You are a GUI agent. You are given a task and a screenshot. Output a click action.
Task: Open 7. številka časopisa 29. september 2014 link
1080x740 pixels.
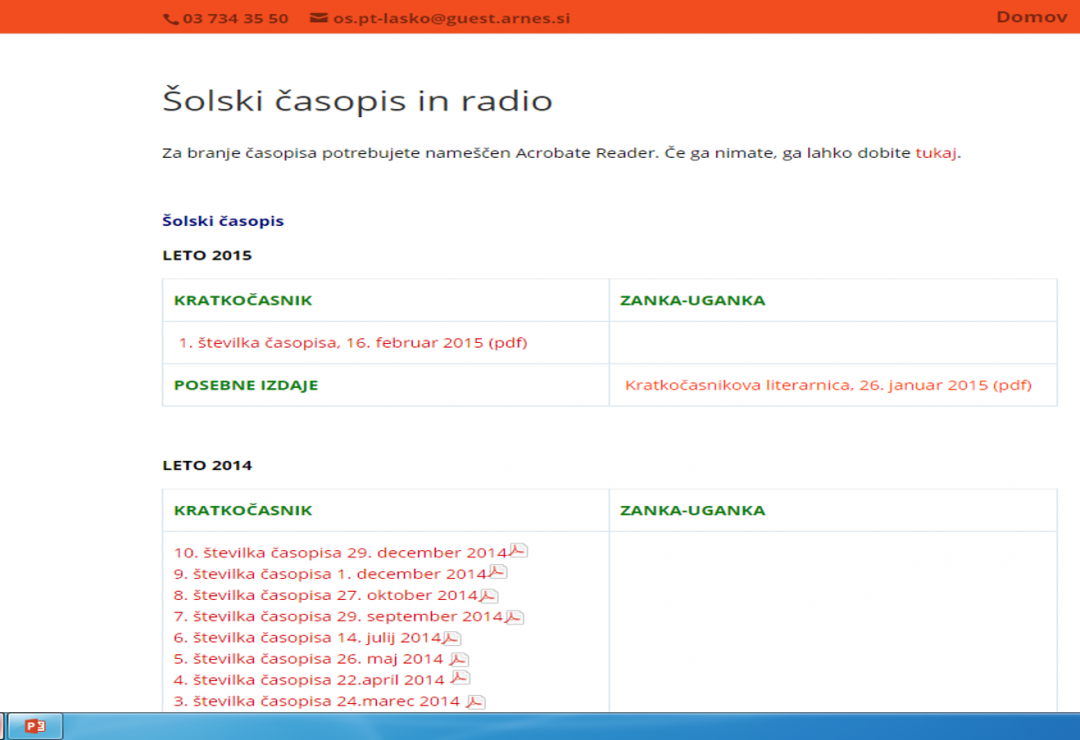point(338,617)
